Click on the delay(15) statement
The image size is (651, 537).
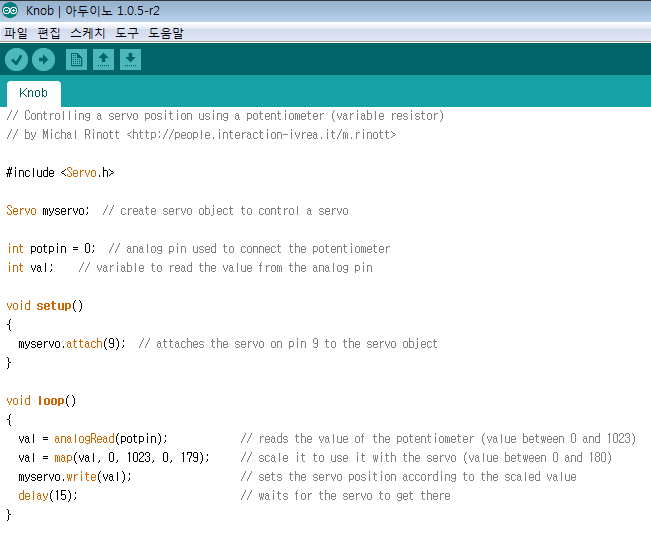click(x=48, y=496)
